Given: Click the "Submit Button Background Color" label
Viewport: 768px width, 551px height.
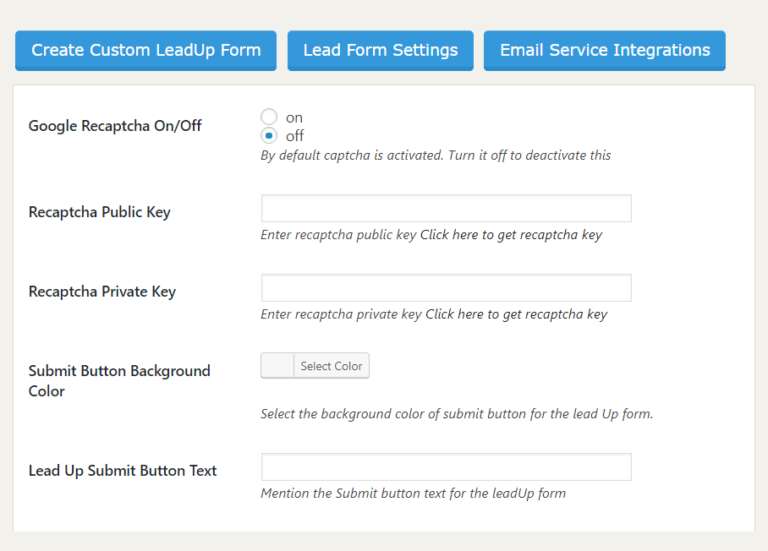Looking at the screenshot, I should (x=119, y=381).
